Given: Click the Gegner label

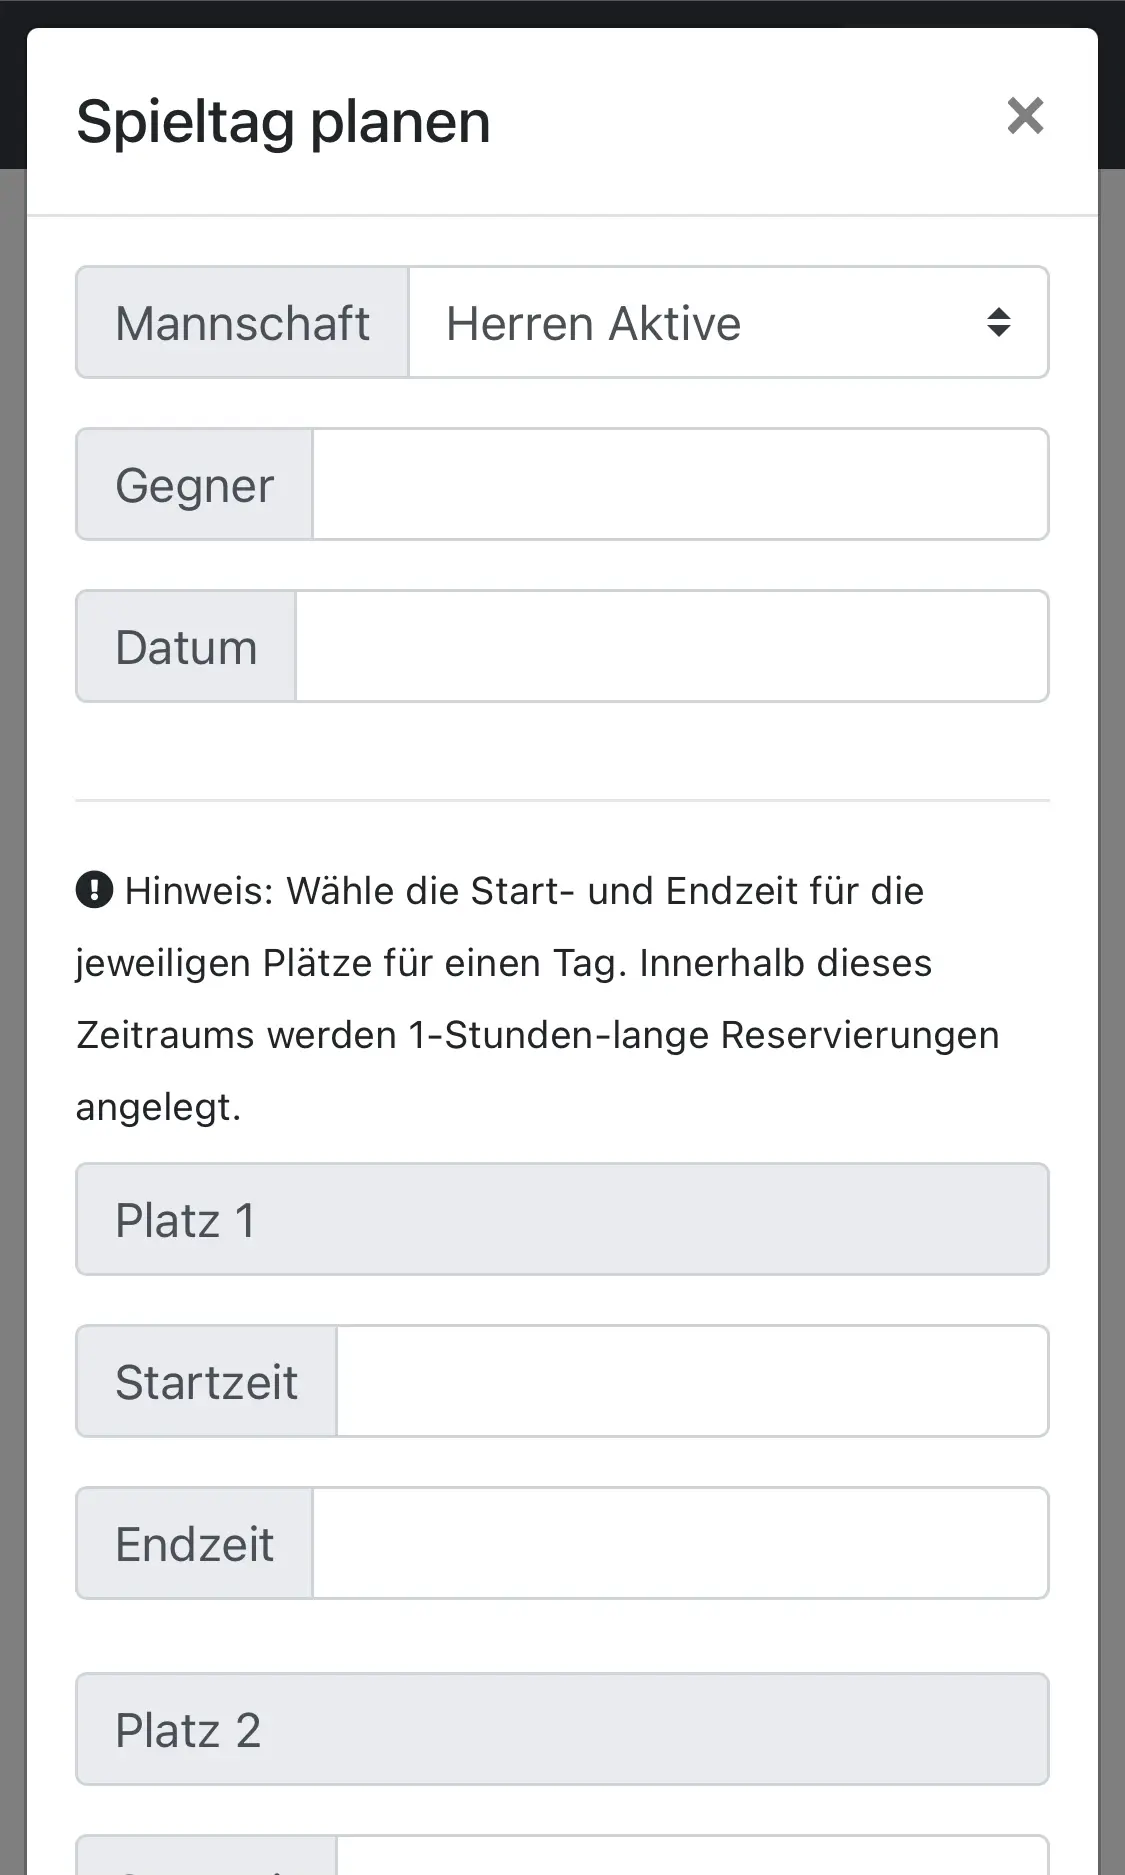Looking at the screenshot, I should pos(194,485).
